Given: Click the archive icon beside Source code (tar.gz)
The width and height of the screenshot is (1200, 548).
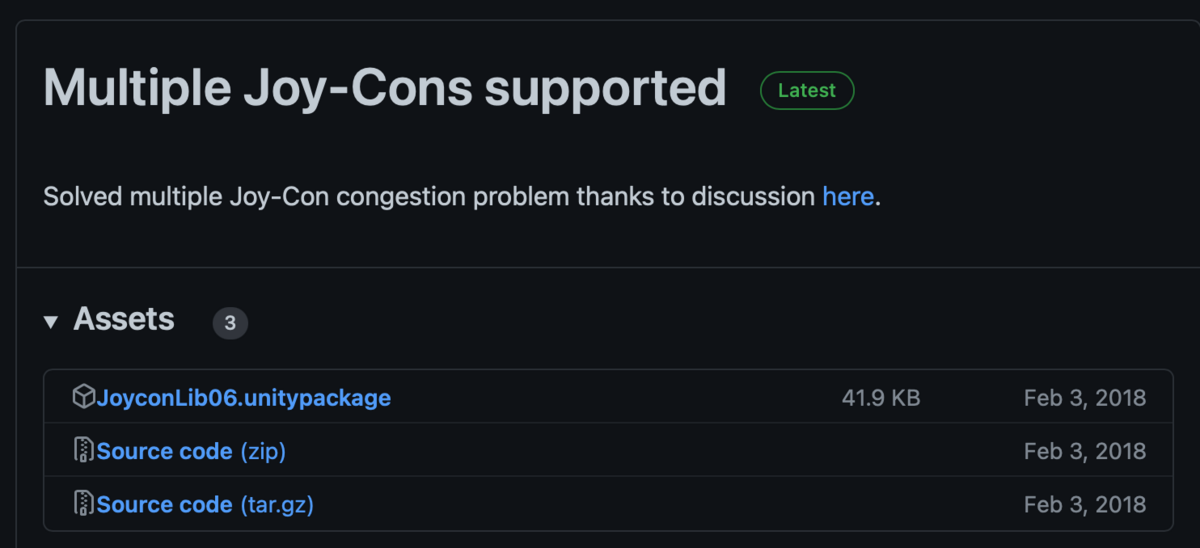Looking at the screenshot, I should point(83,504).
